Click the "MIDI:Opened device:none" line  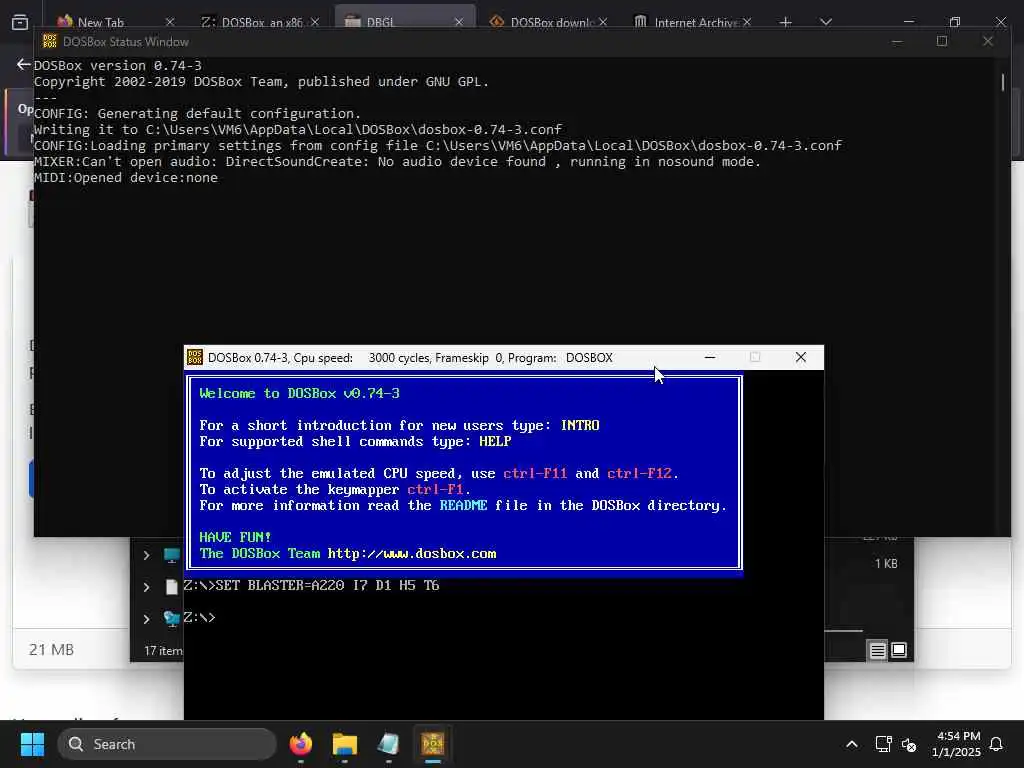[125, 178]
